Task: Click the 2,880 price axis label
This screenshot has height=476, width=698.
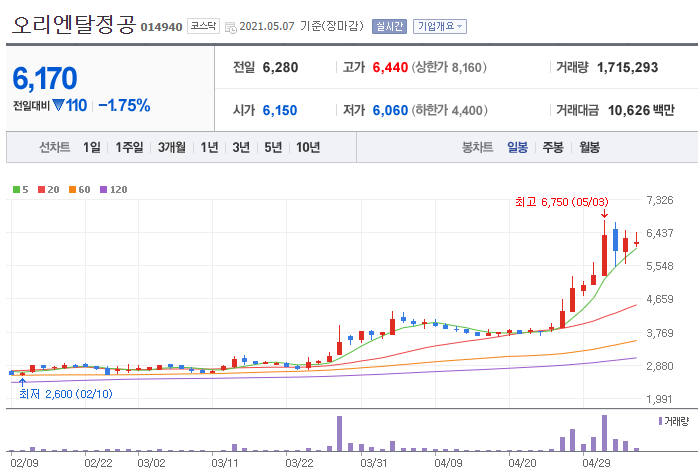Action: (660, 366)
